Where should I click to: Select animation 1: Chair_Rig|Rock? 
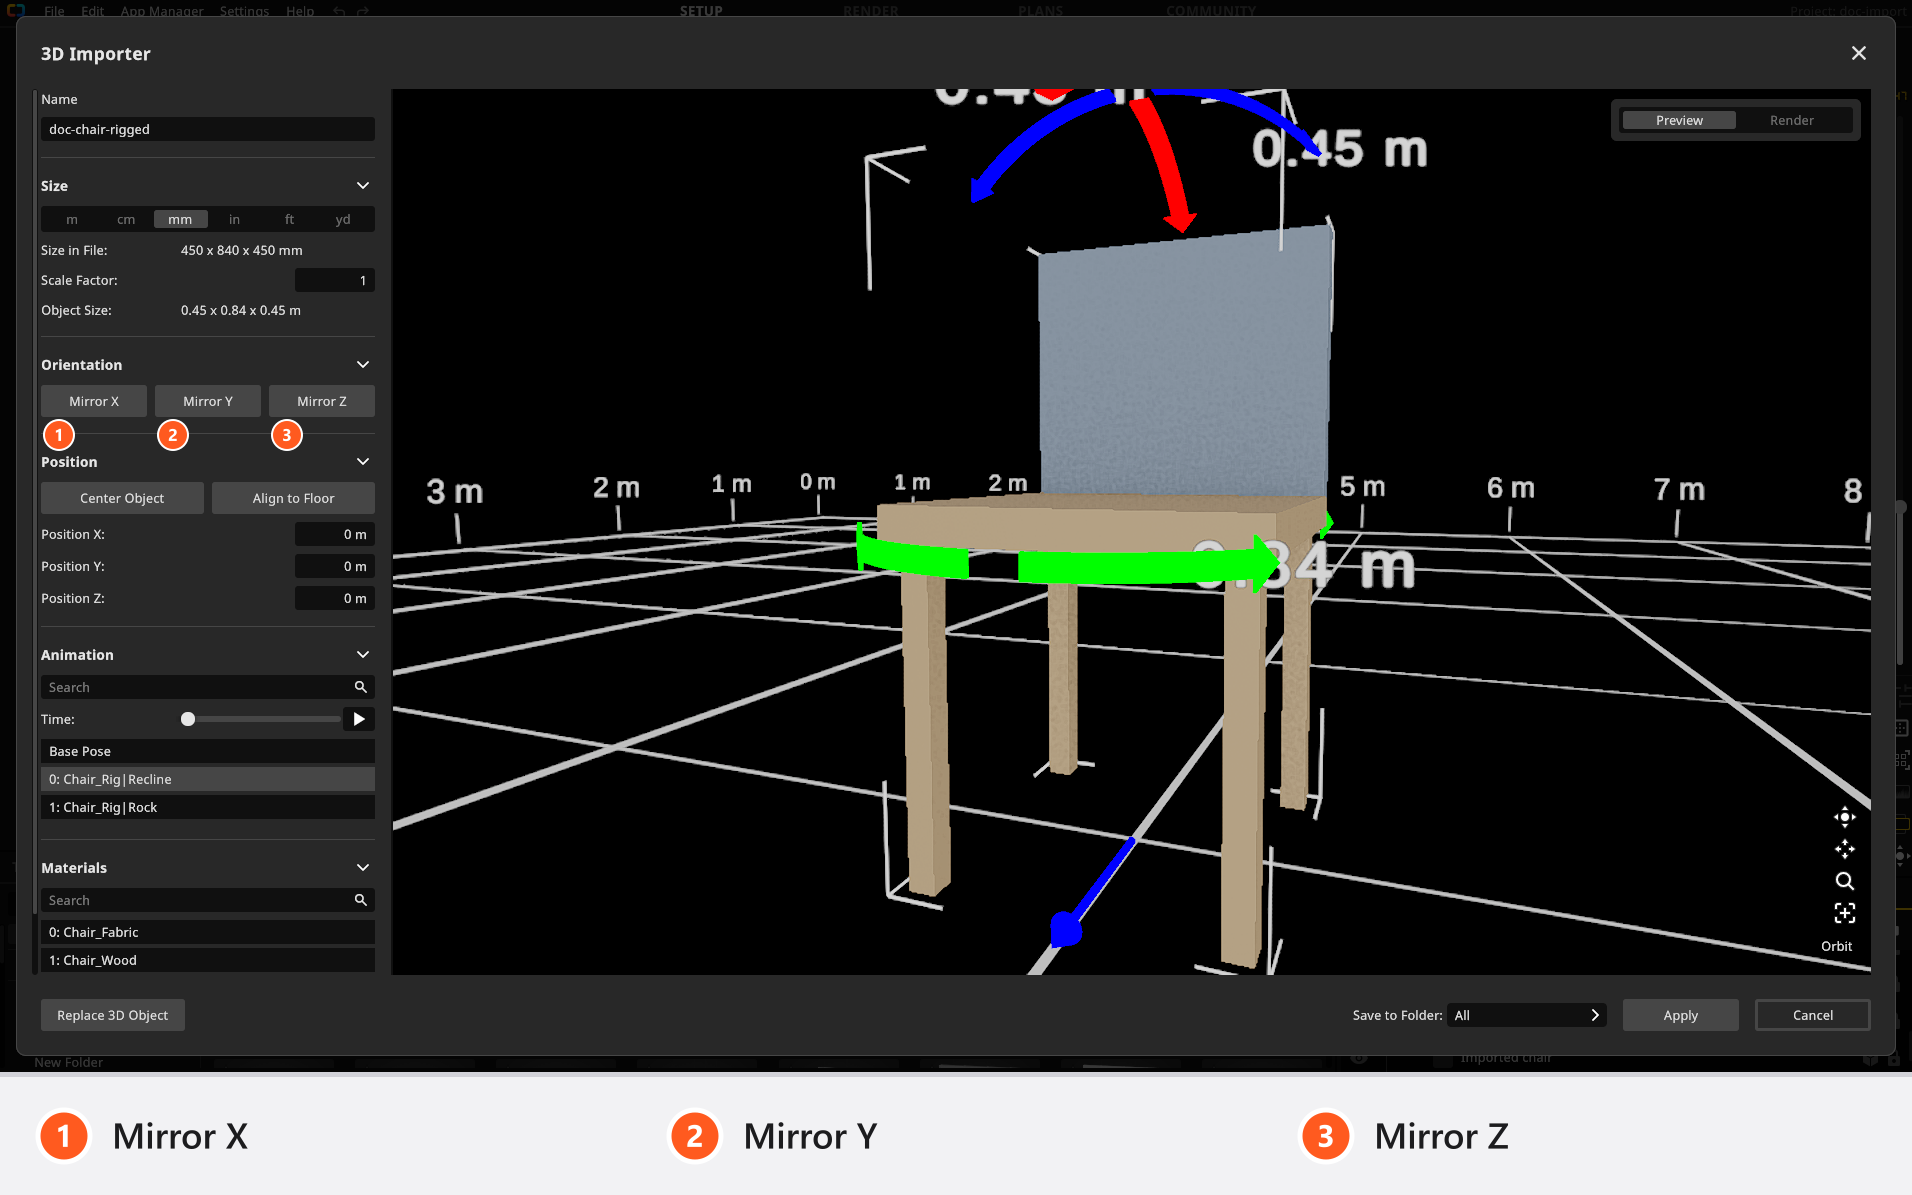point(208,807)
